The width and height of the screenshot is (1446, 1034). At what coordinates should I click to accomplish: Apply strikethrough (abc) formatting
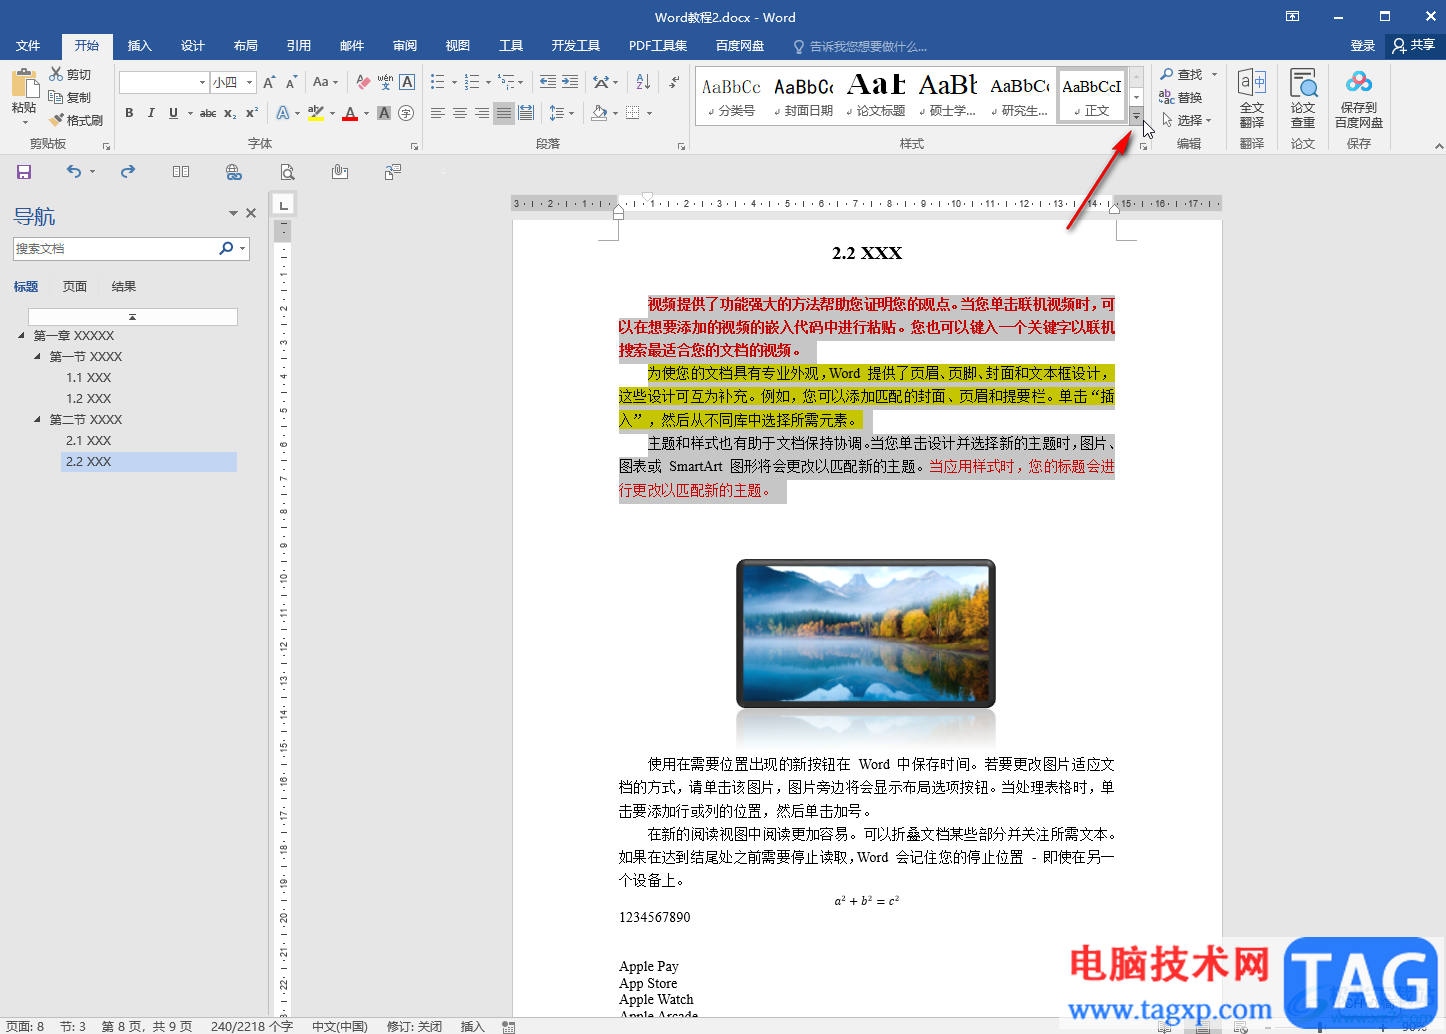point(208,113)
